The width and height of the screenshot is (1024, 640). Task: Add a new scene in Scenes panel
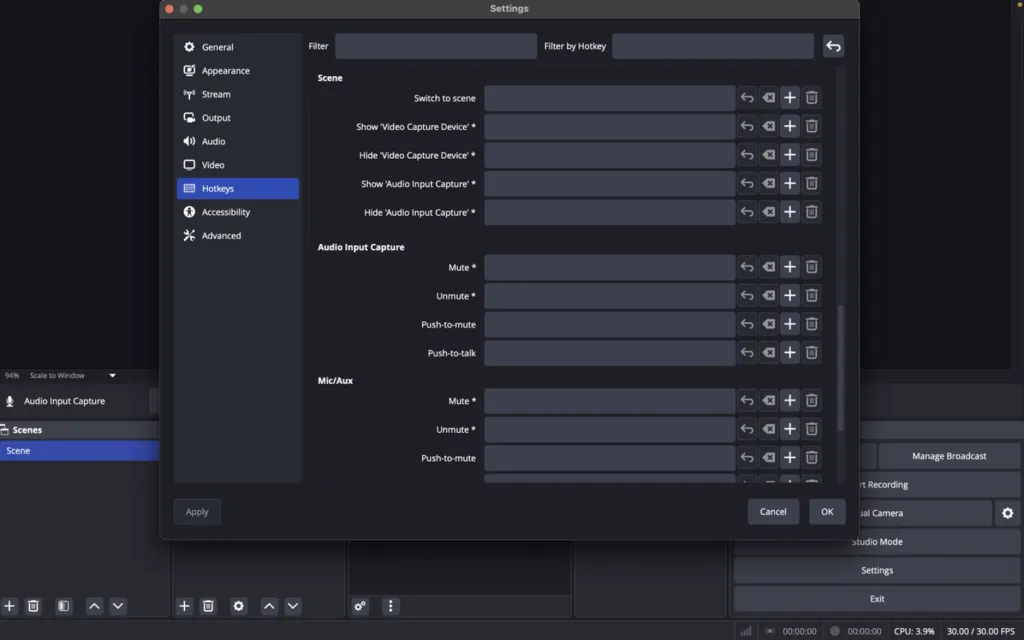point(9,606)
